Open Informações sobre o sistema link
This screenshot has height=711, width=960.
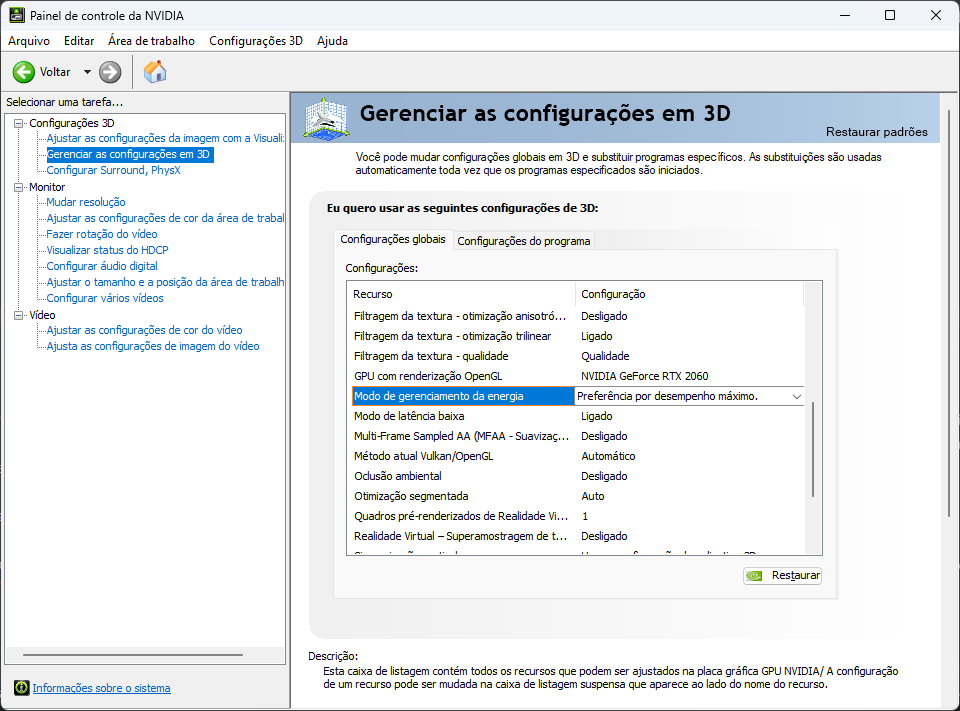pyautogui.click(x=102, y=688)
